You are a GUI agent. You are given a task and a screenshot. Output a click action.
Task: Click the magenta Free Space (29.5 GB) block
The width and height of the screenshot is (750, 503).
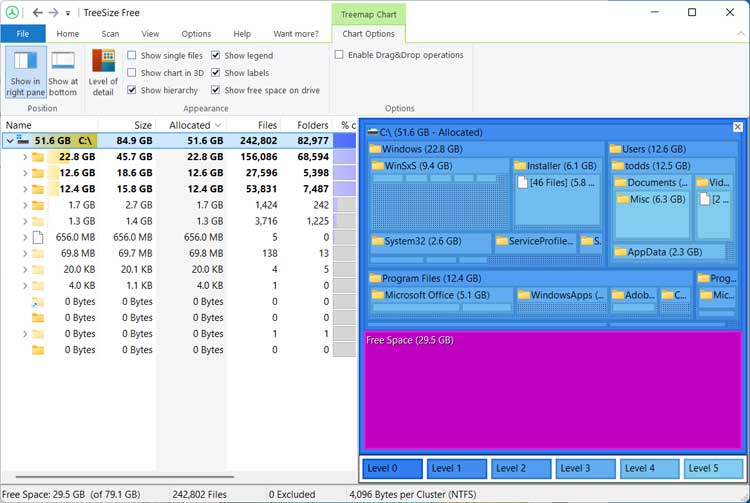(553, 390)
